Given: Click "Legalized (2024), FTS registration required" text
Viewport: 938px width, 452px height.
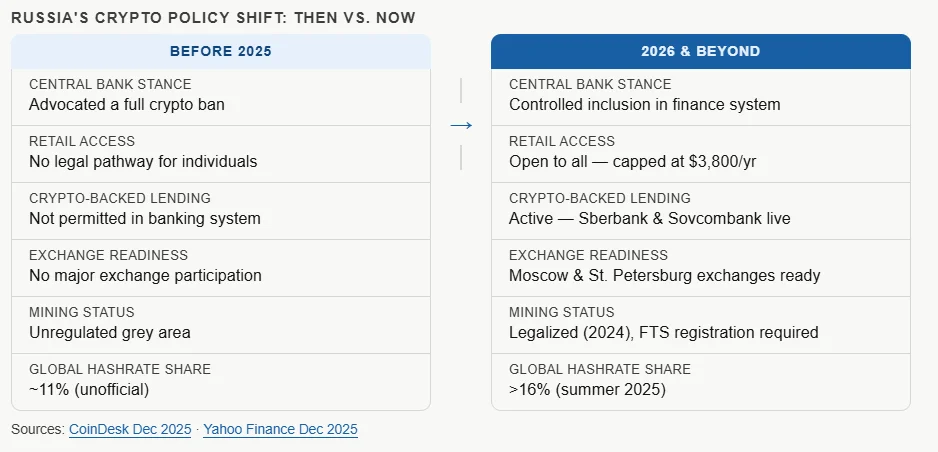Looking at the screenshot, I should pos(663,332).
